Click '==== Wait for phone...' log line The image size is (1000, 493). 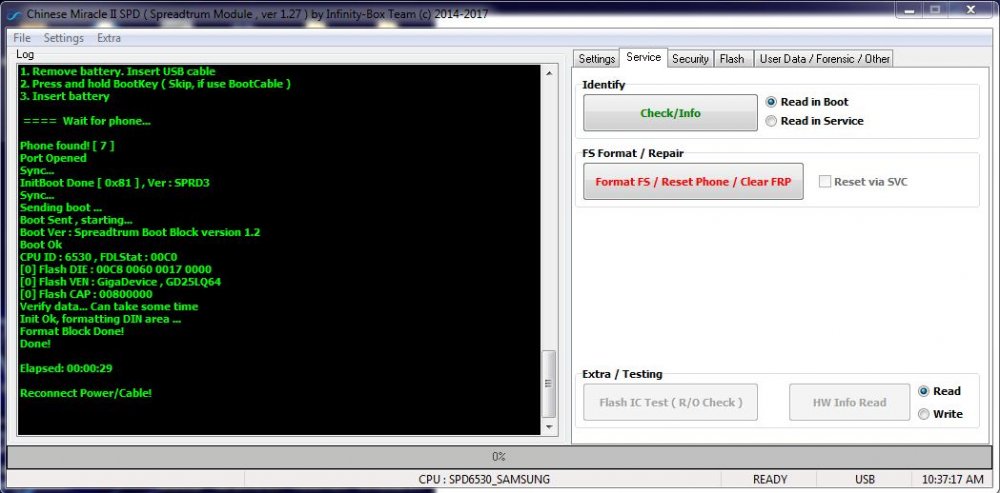(x=87, y=121)
